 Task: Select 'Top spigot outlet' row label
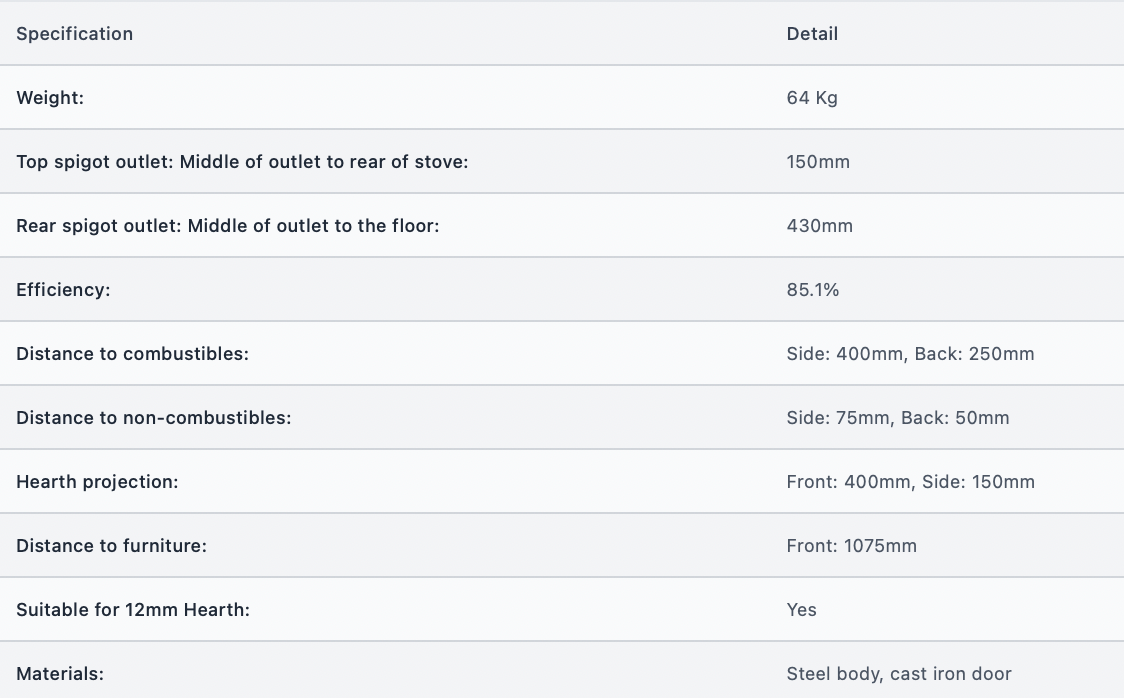coord(242,162)
